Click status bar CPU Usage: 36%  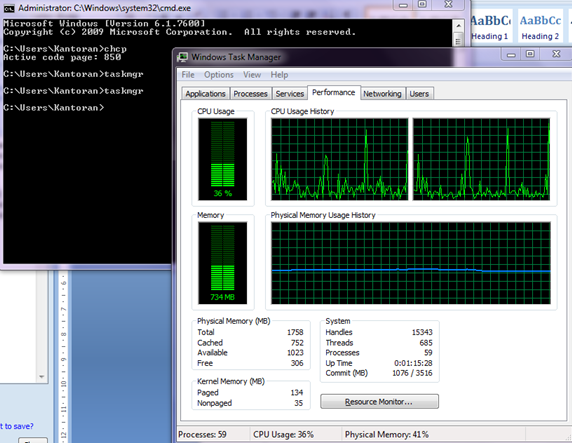[283, 435]
